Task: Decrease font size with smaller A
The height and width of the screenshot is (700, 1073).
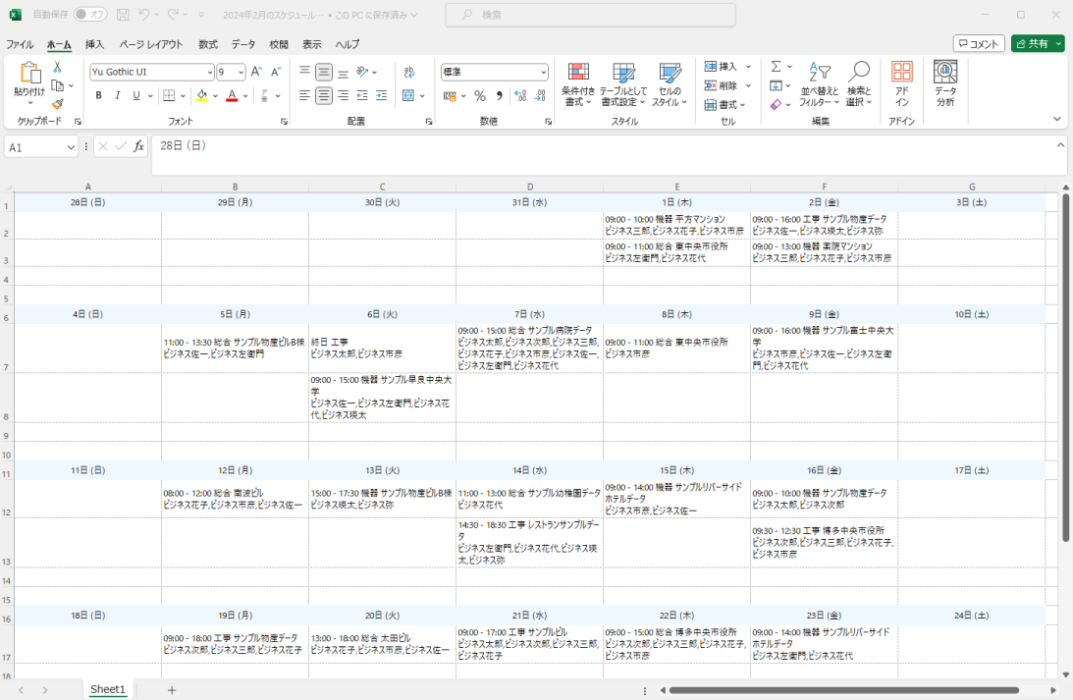Action: (276, 72)
